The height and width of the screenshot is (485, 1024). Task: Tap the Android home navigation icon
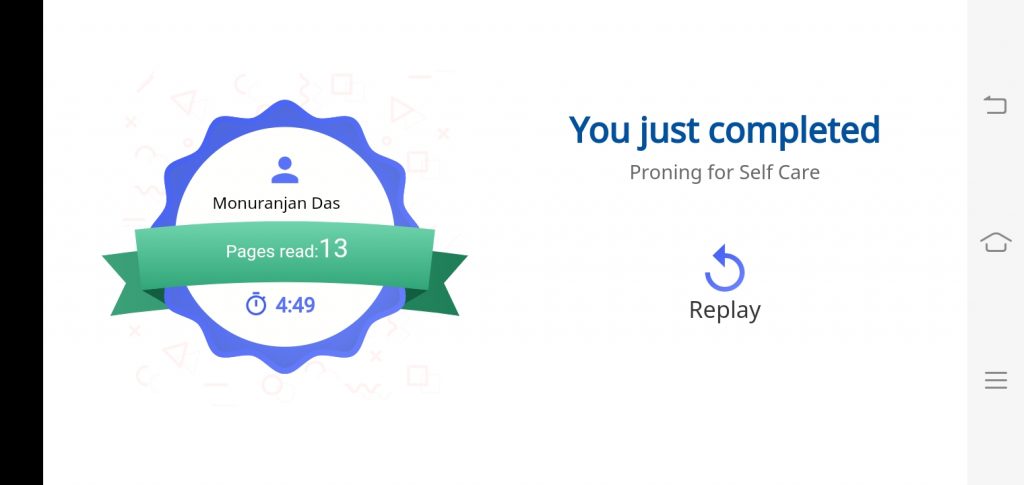pyautogui.click(x=995, y=242)
